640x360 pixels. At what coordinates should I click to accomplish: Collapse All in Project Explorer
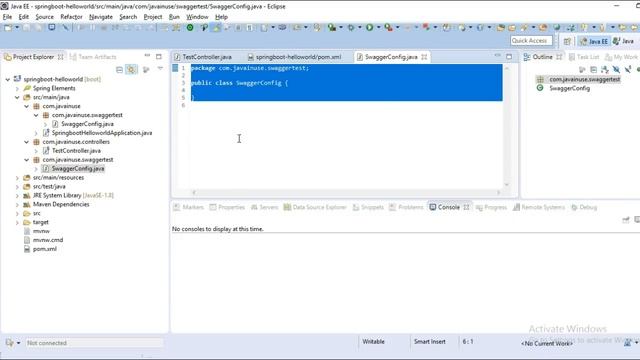pyautogui.click(x=119, y=70)
